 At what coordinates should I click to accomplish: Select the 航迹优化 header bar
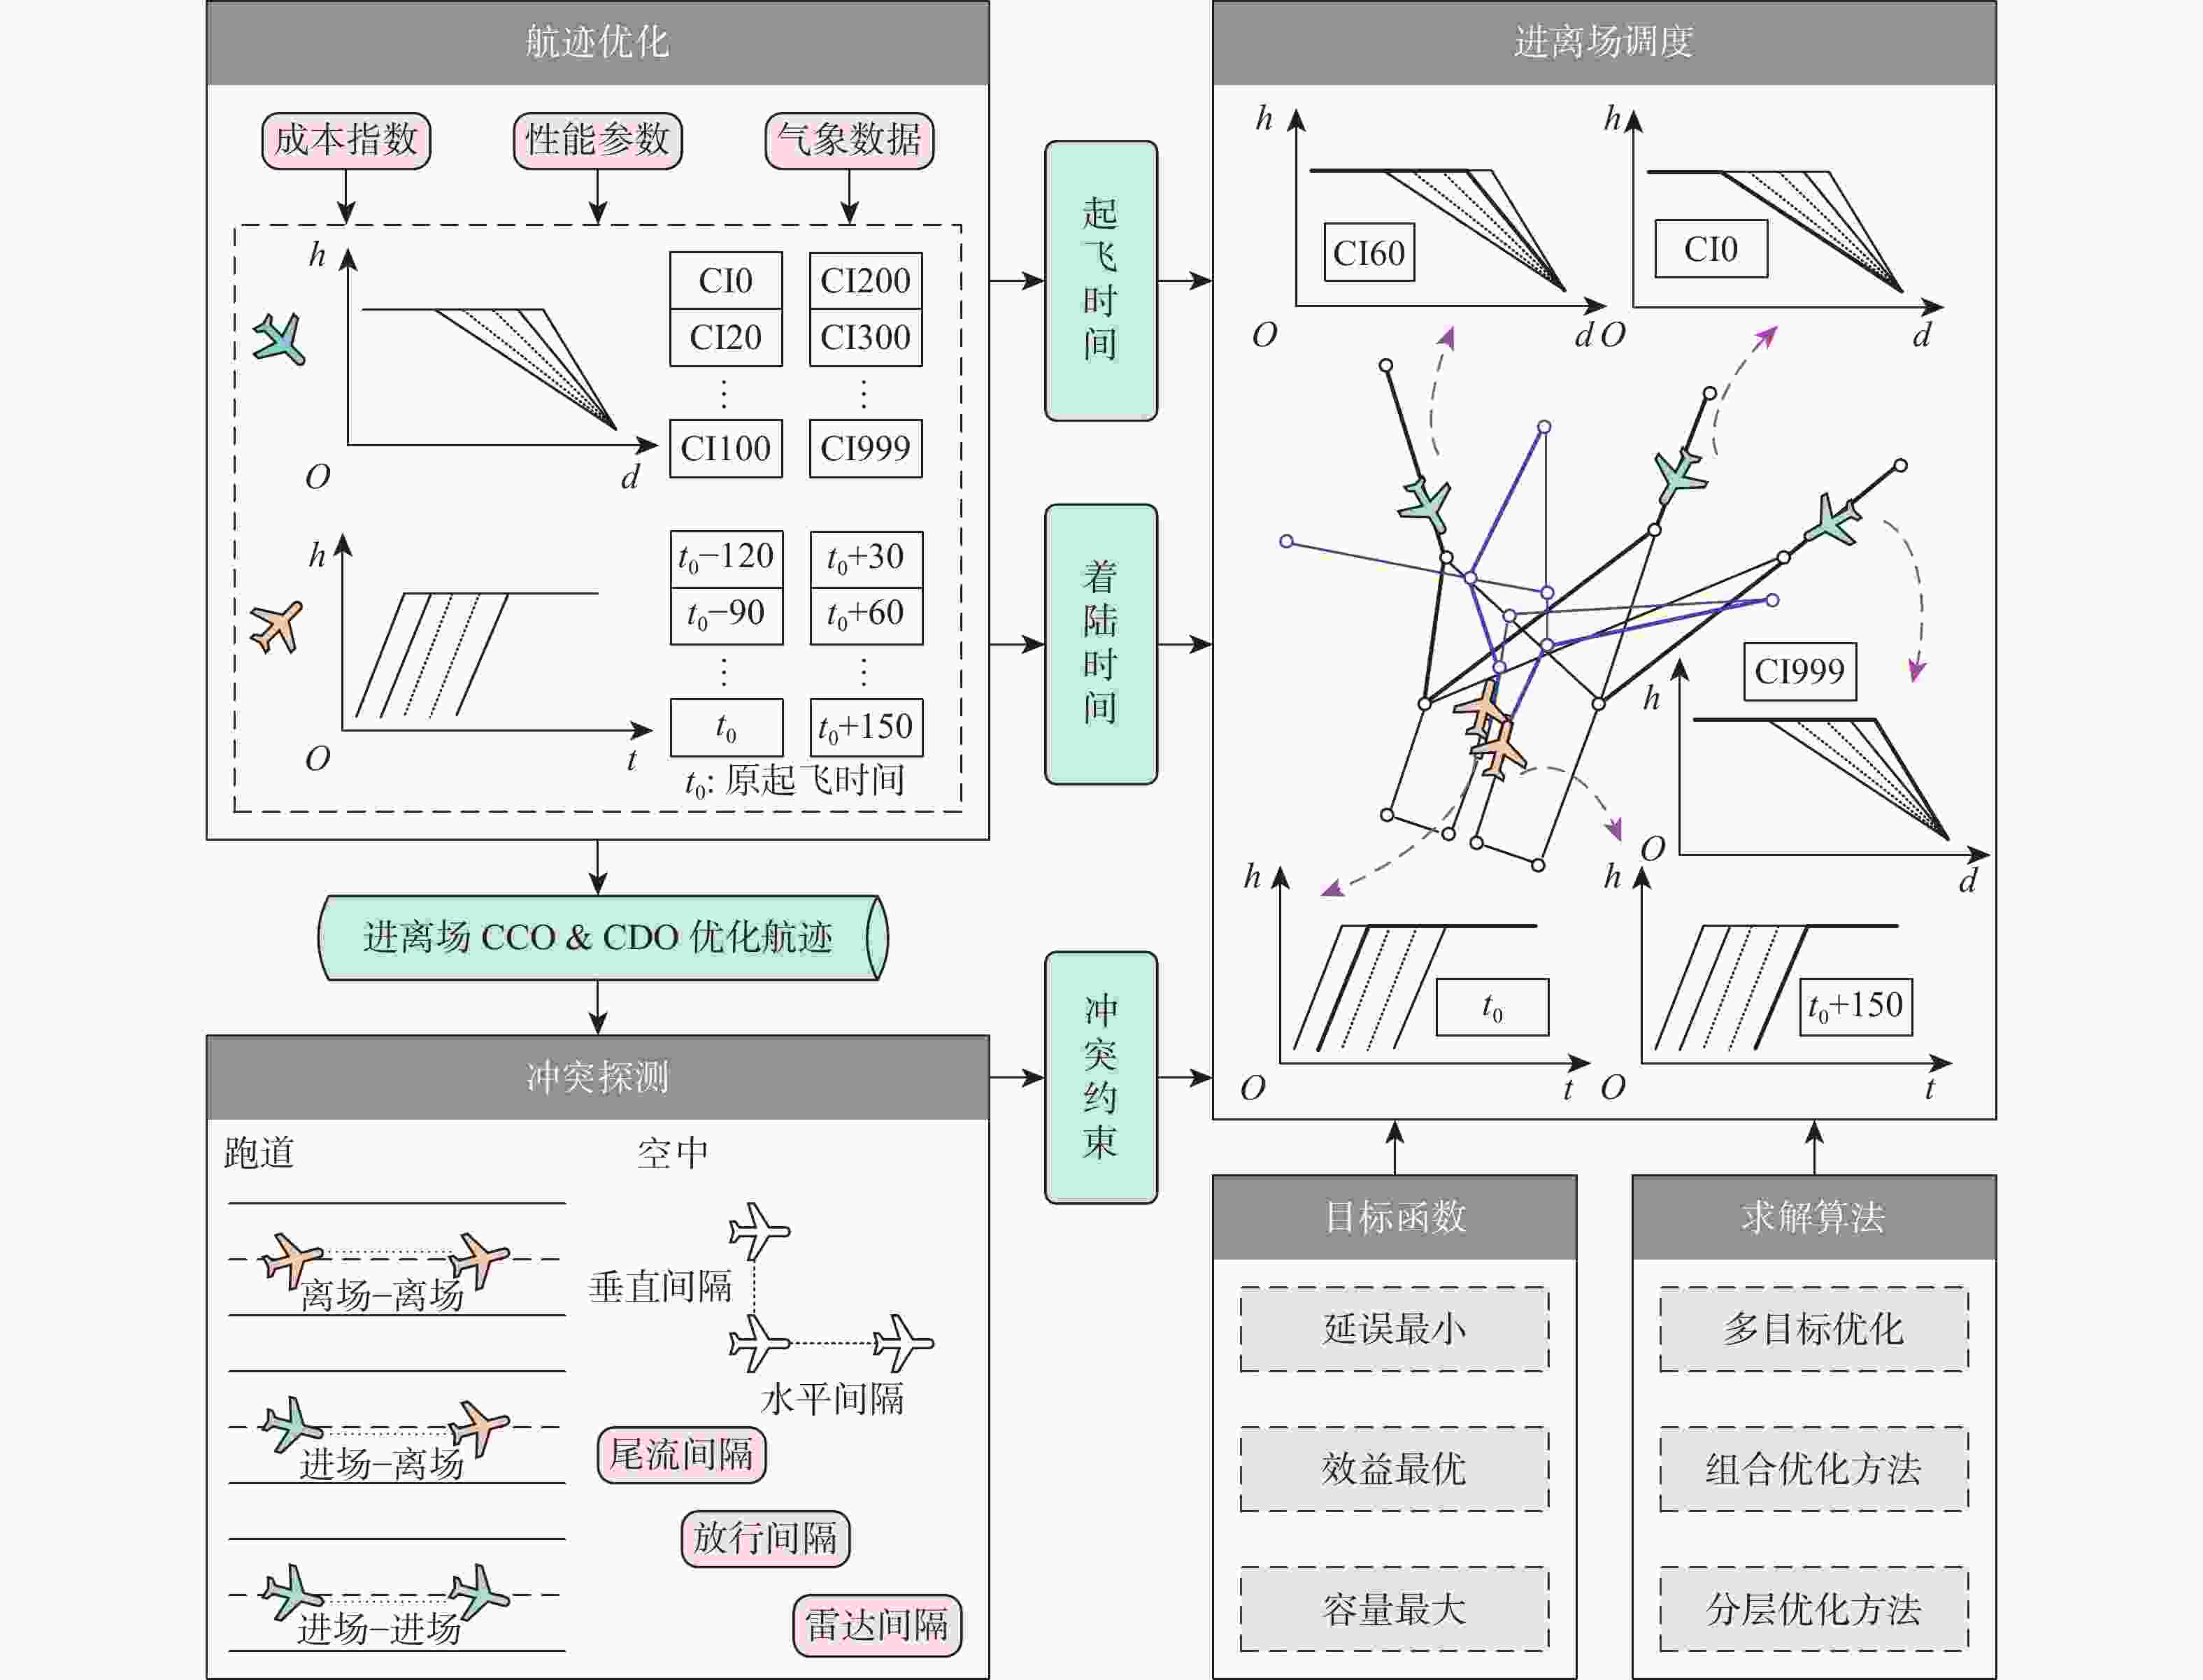(x=597, y=42)
